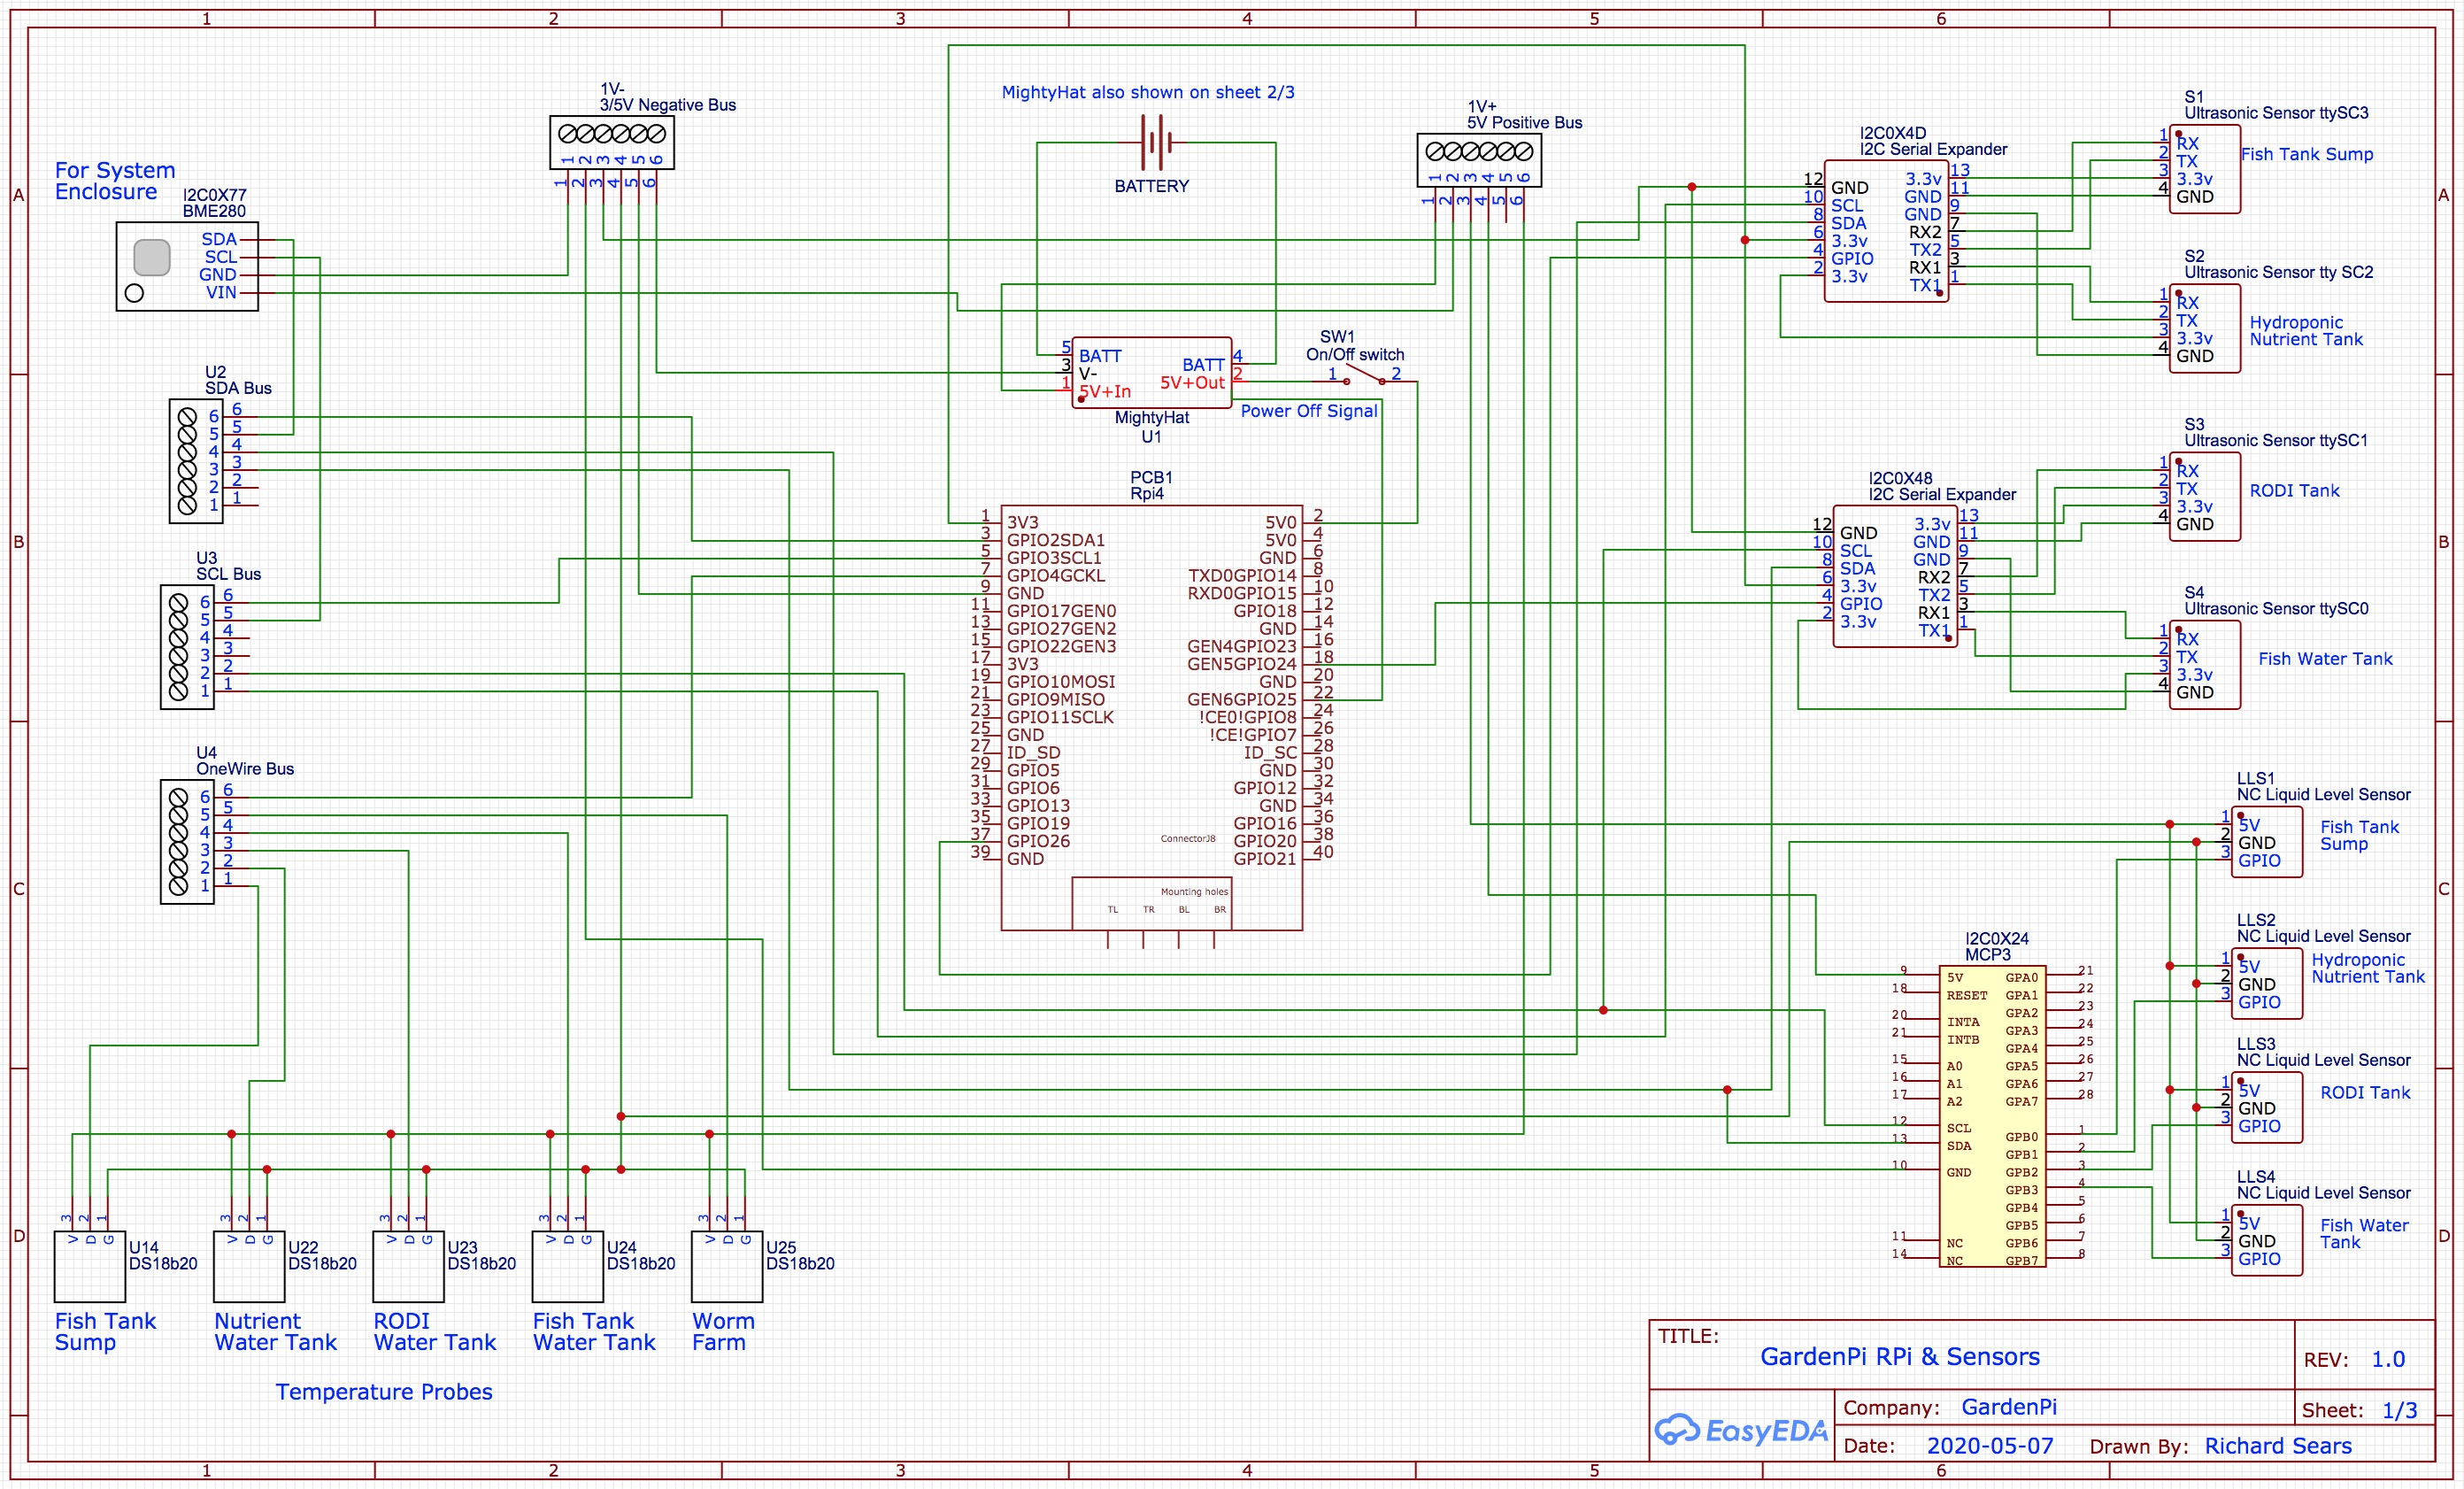Select the BME280 sensor component
This screenshot has height=1489, width=2464.
tap(187, 266)
